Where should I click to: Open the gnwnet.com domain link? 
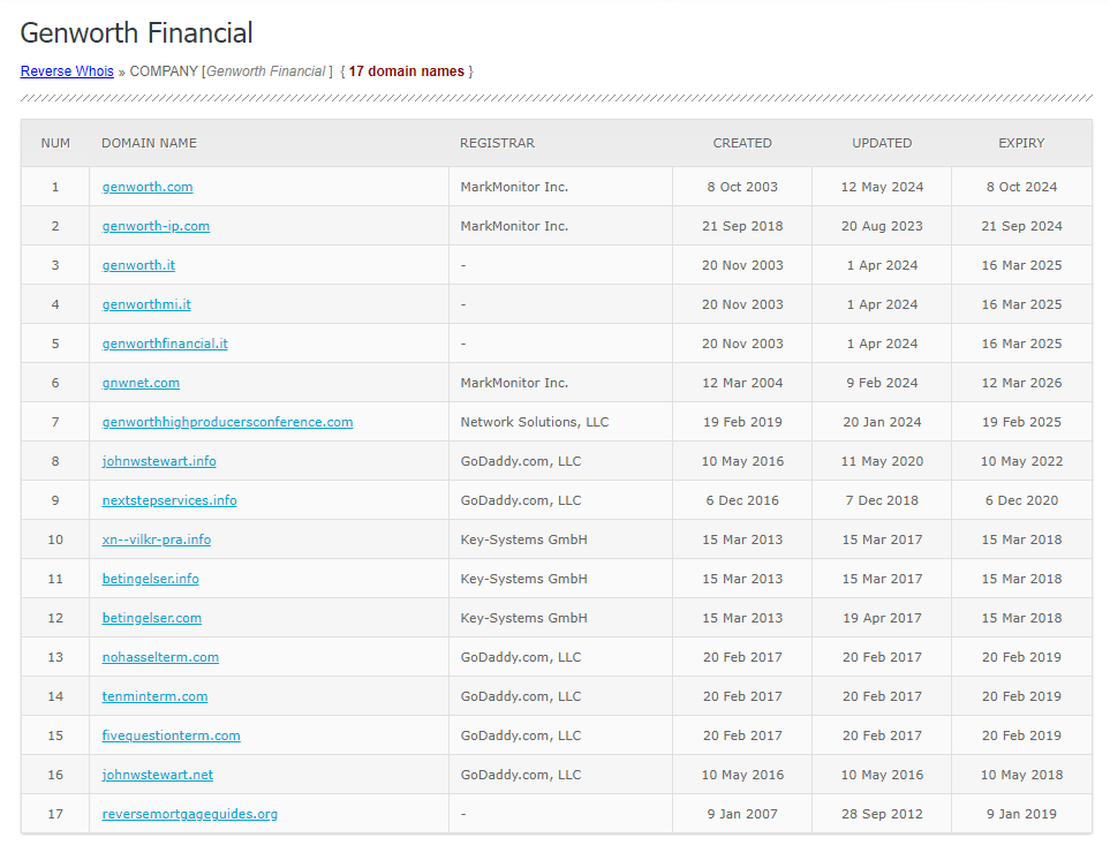pyautogui.click(x=141, y=382)
